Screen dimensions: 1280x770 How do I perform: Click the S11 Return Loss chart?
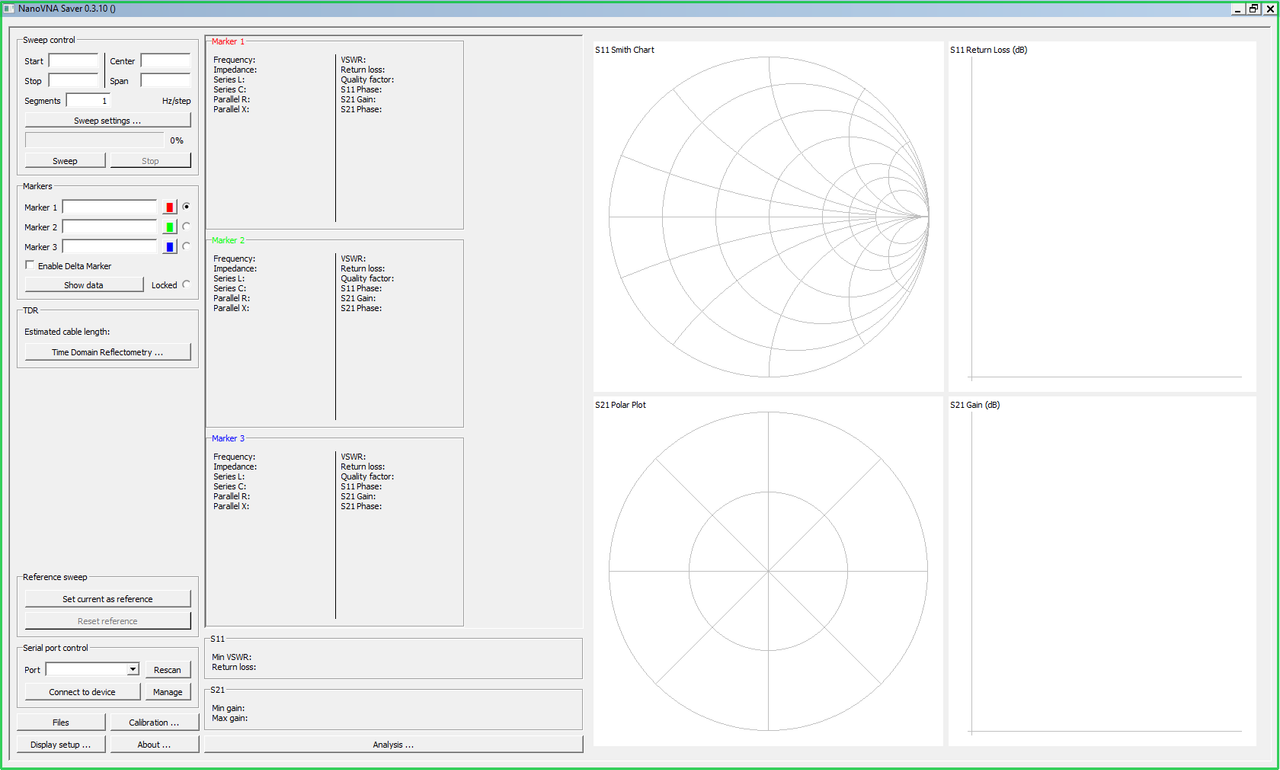pos(1102,217)
